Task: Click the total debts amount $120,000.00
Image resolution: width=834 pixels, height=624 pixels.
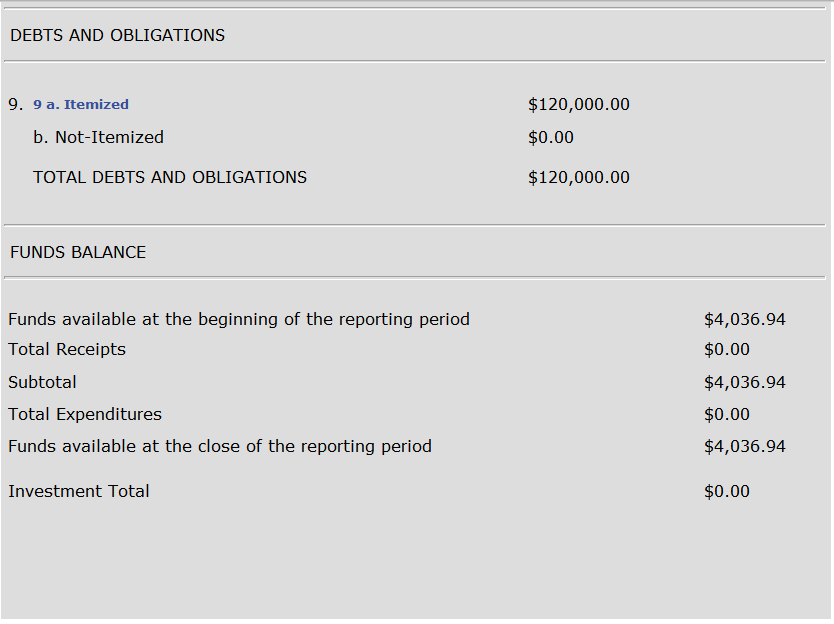Action: [579, 177]
